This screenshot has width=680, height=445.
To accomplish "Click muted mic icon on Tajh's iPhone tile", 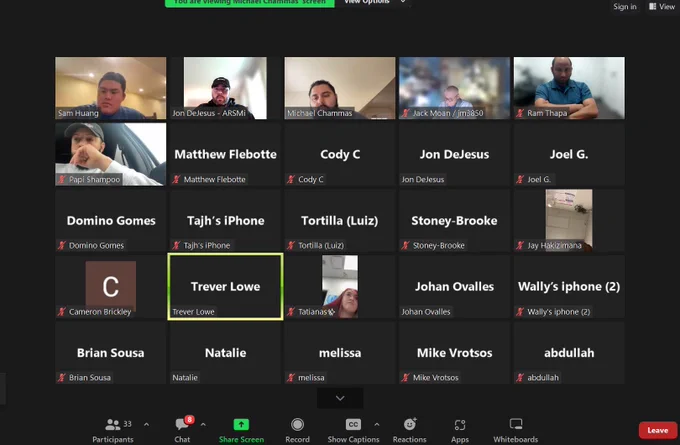I will (176, 245).
